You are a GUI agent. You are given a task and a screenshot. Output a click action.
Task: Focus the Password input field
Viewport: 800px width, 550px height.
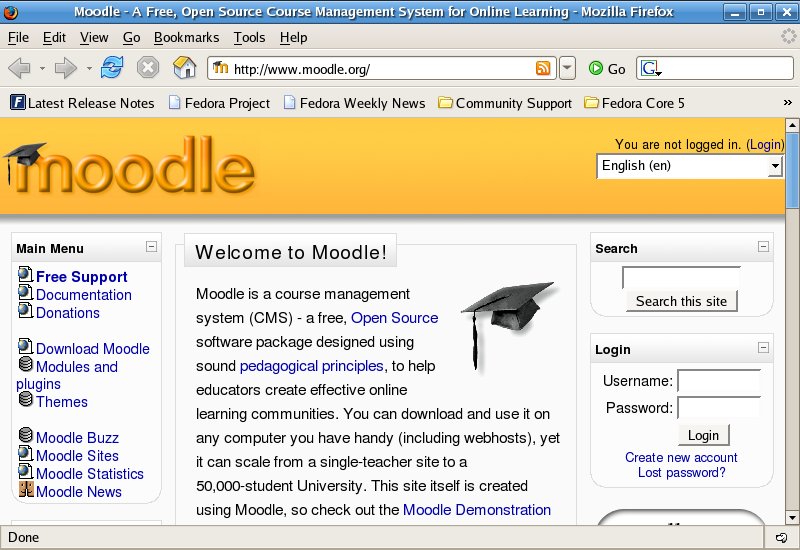click(x=719, y=408)
